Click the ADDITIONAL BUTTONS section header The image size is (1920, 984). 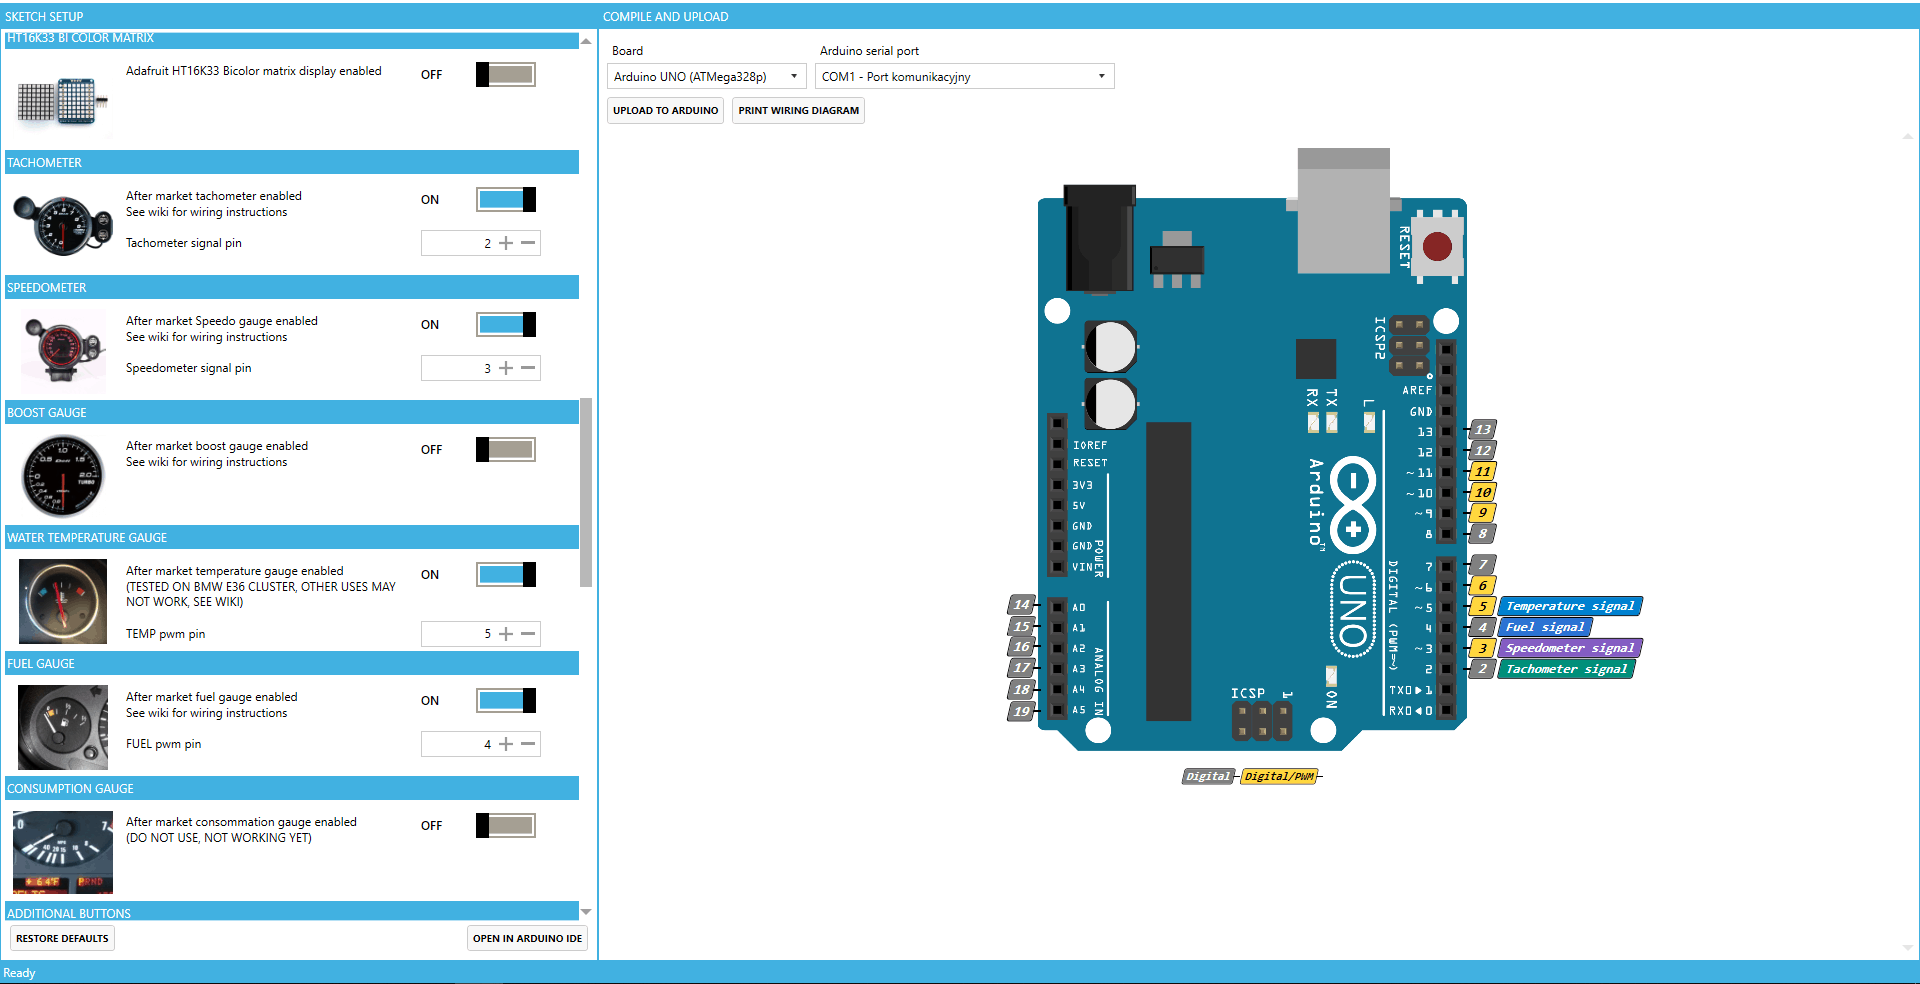292,912
